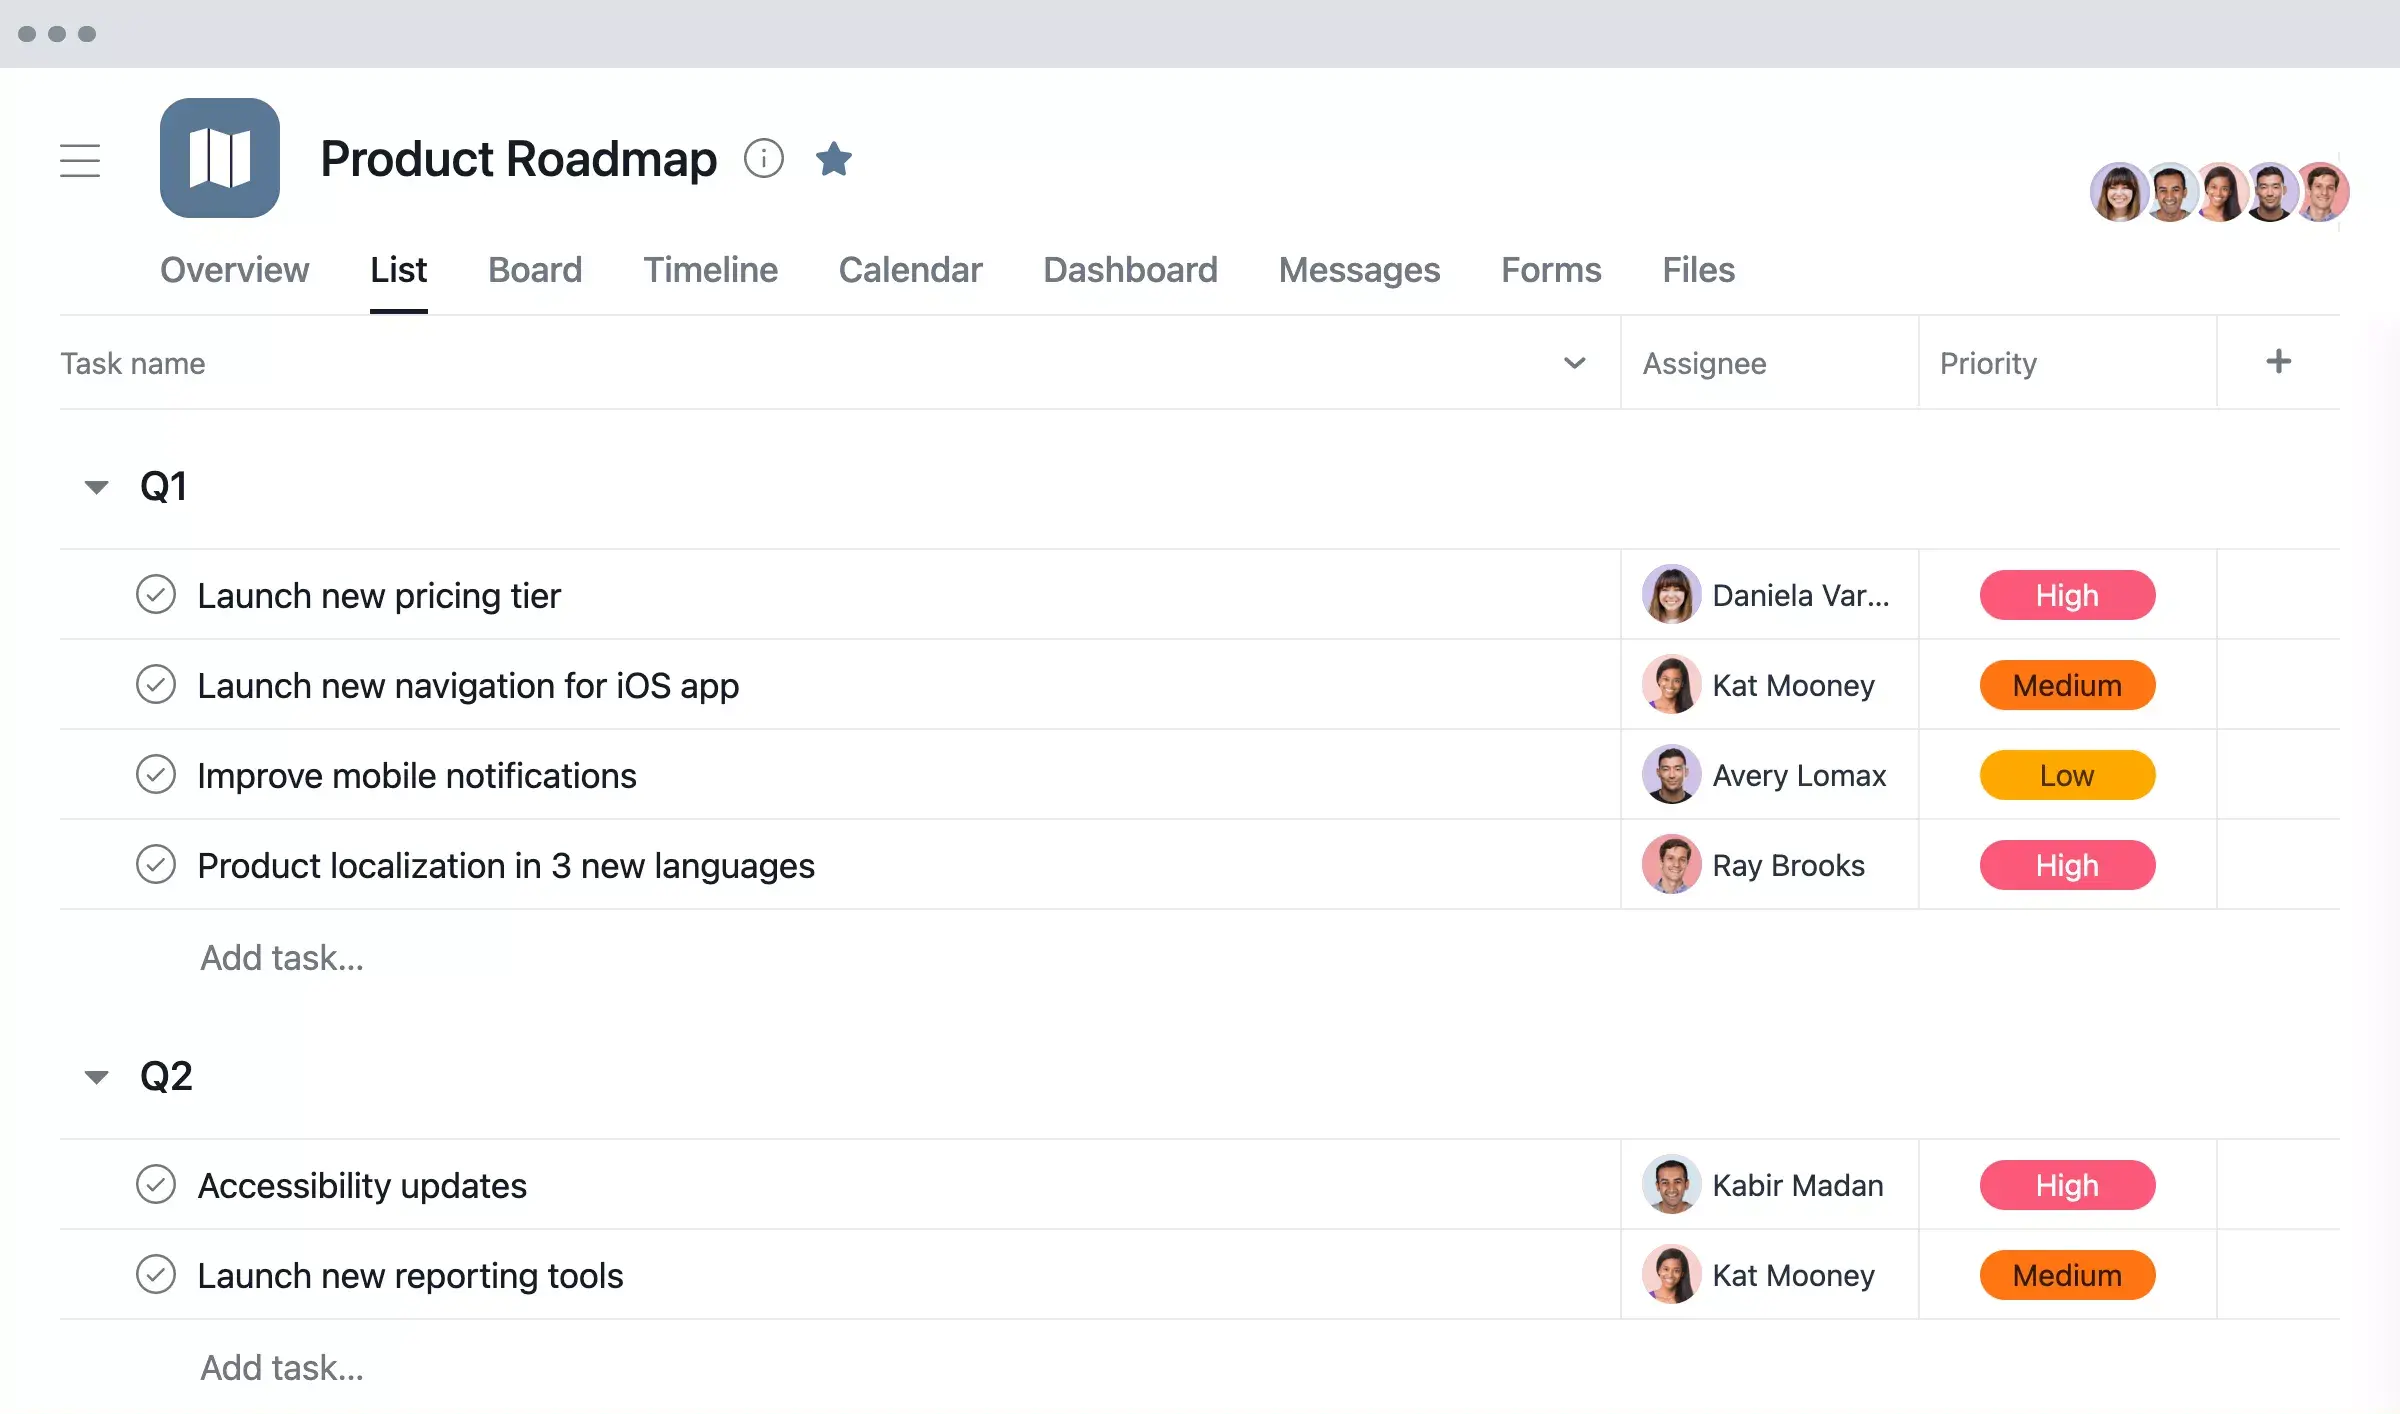
Task: Click the Product Roadmap book app icon
Action: pyautogui.click(x=221, y=157)
